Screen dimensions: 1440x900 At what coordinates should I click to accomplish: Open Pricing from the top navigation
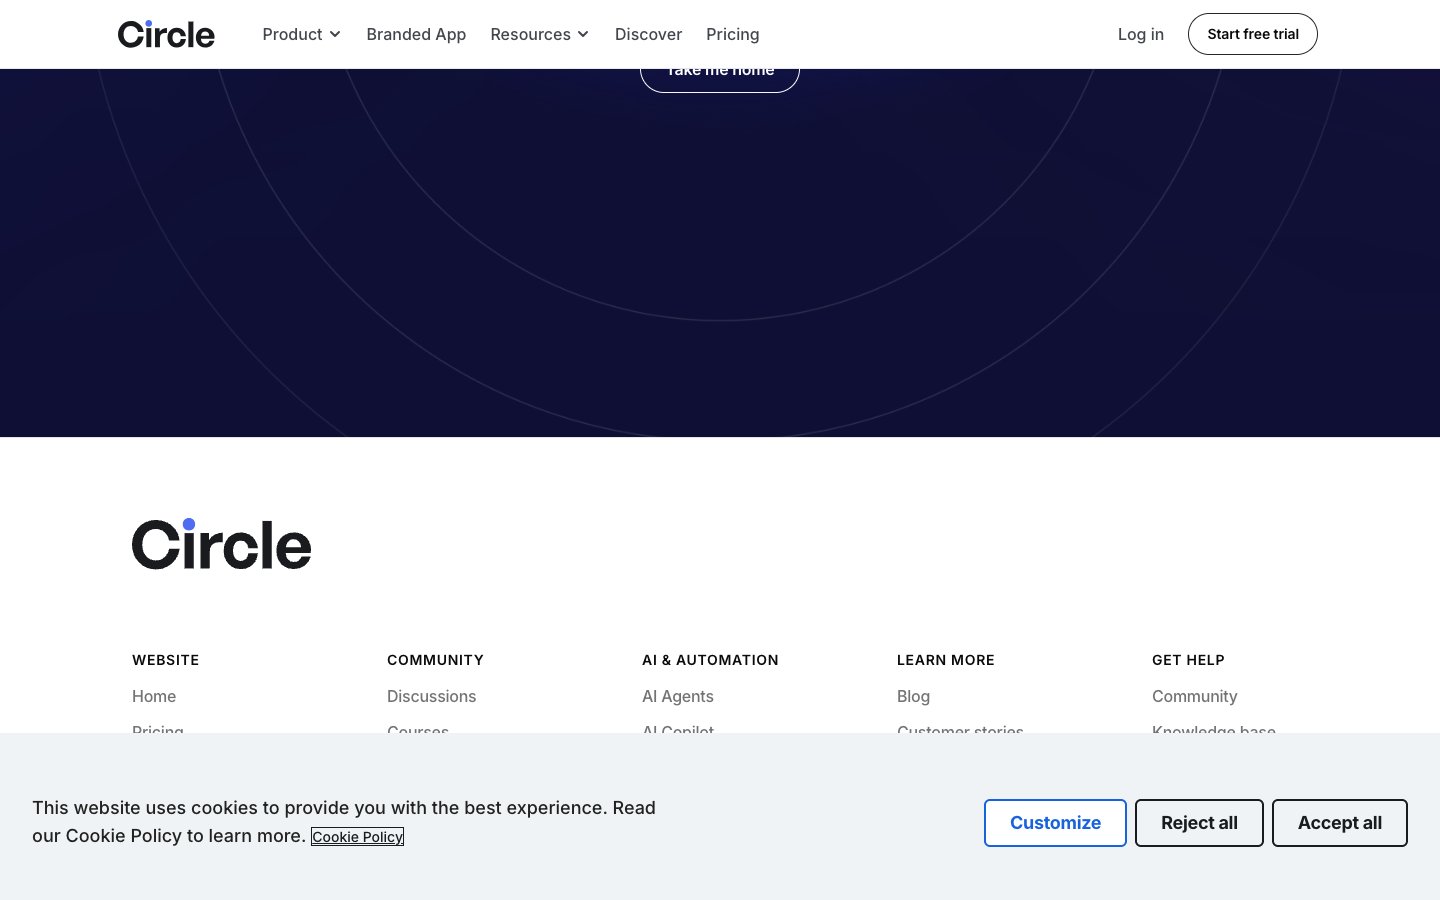(x=732, y=34)
